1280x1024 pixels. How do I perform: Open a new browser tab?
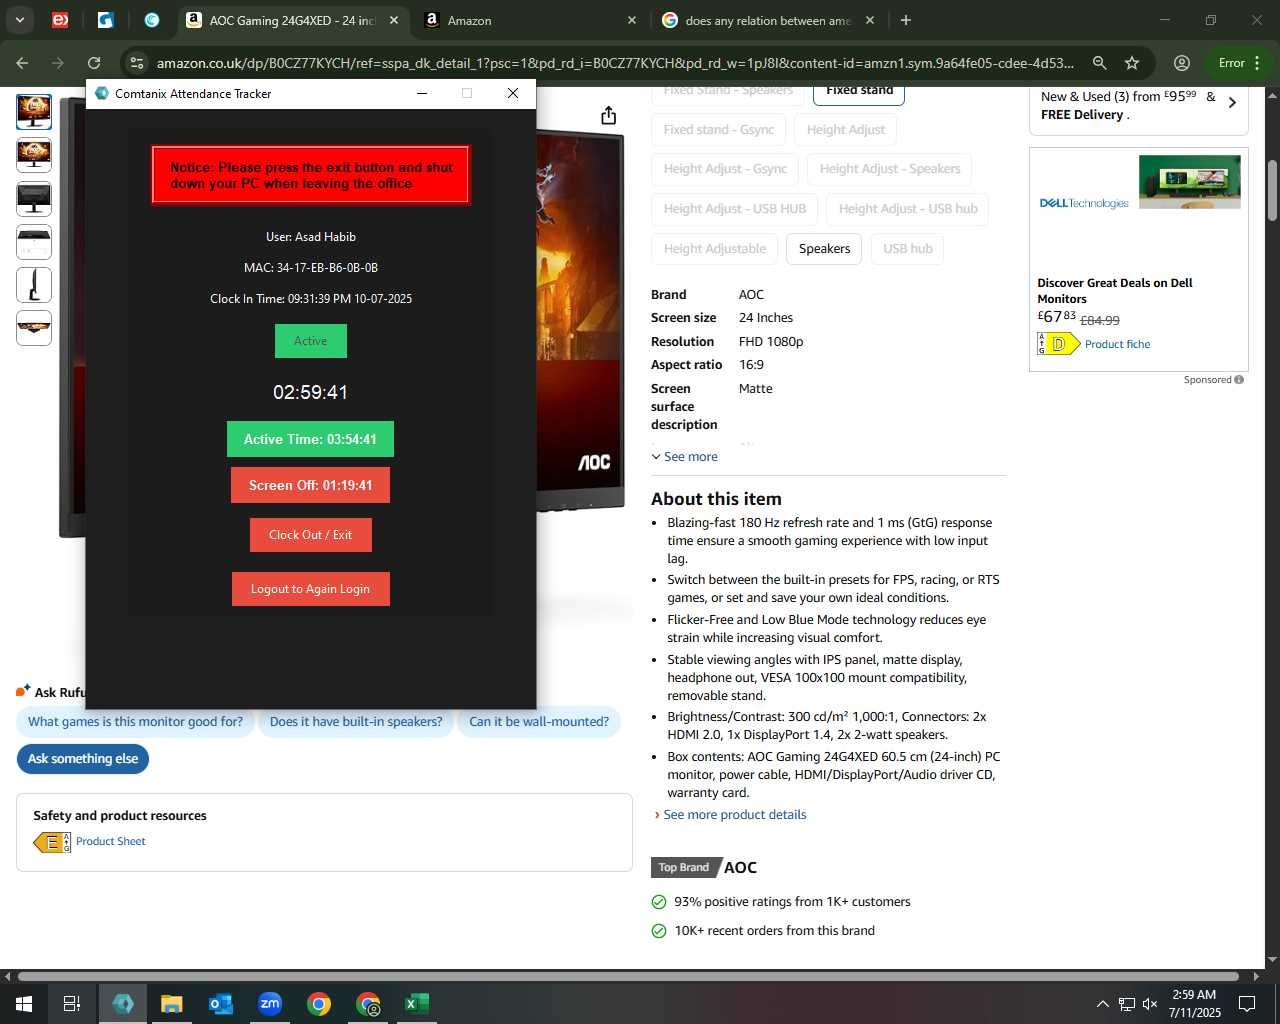(x=906, y=20)
